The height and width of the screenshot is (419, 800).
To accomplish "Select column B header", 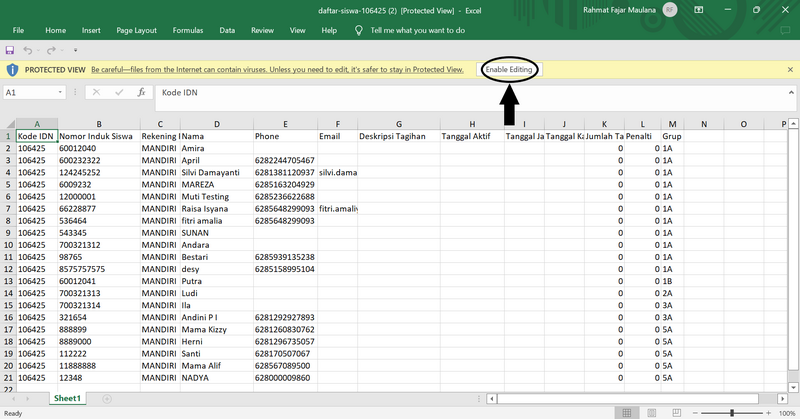I will [99, 124].
